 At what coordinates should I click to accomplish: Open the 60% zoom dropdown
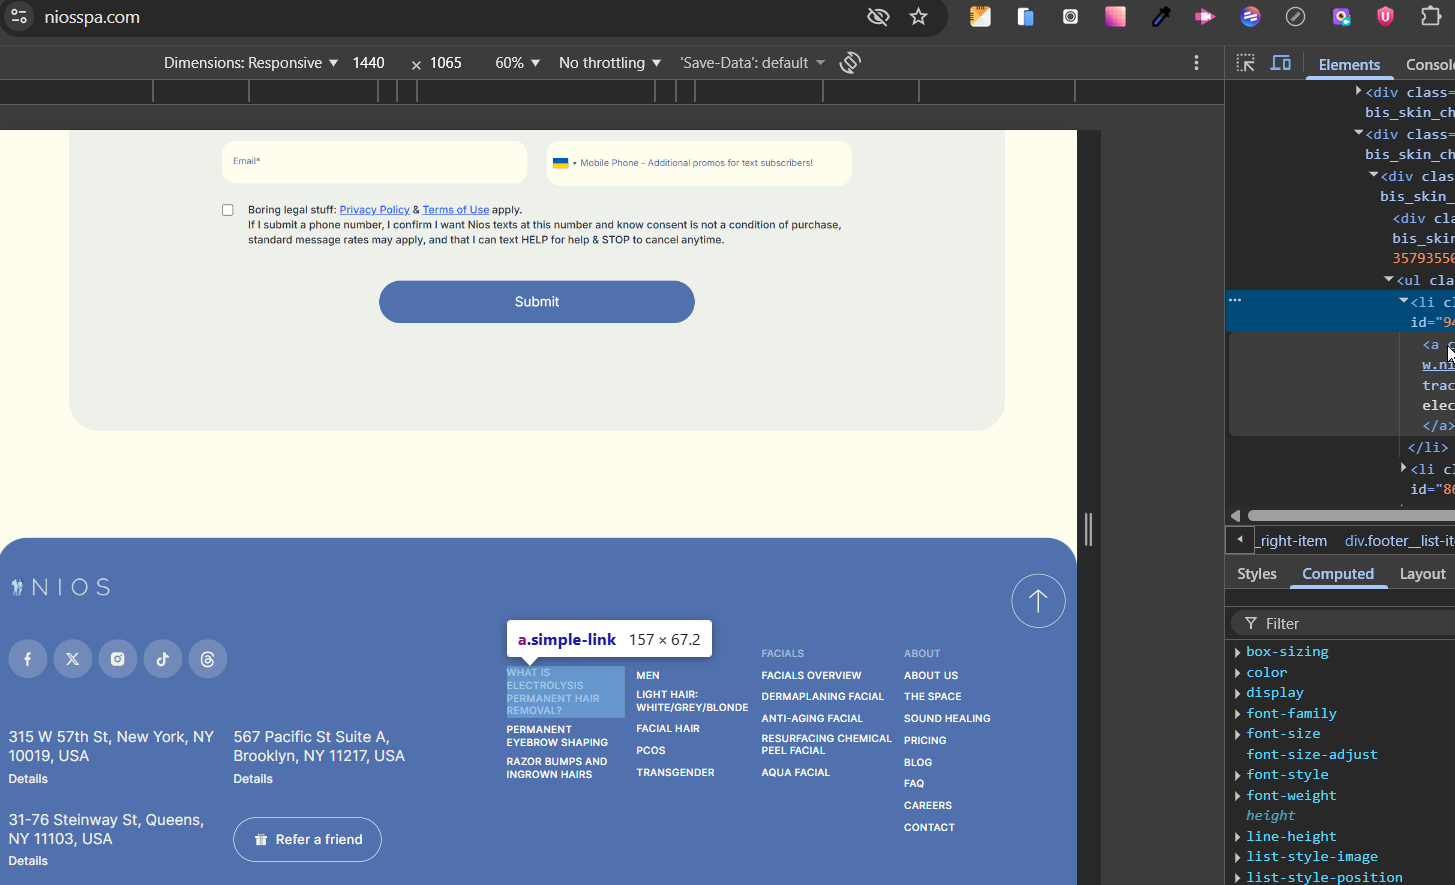click(517, 62)
